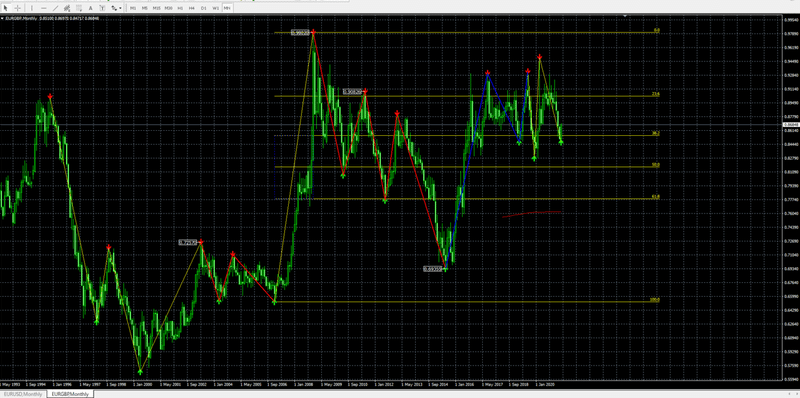Click the chart shift triangle marker
800x398 pixels.
click(626, 17)
